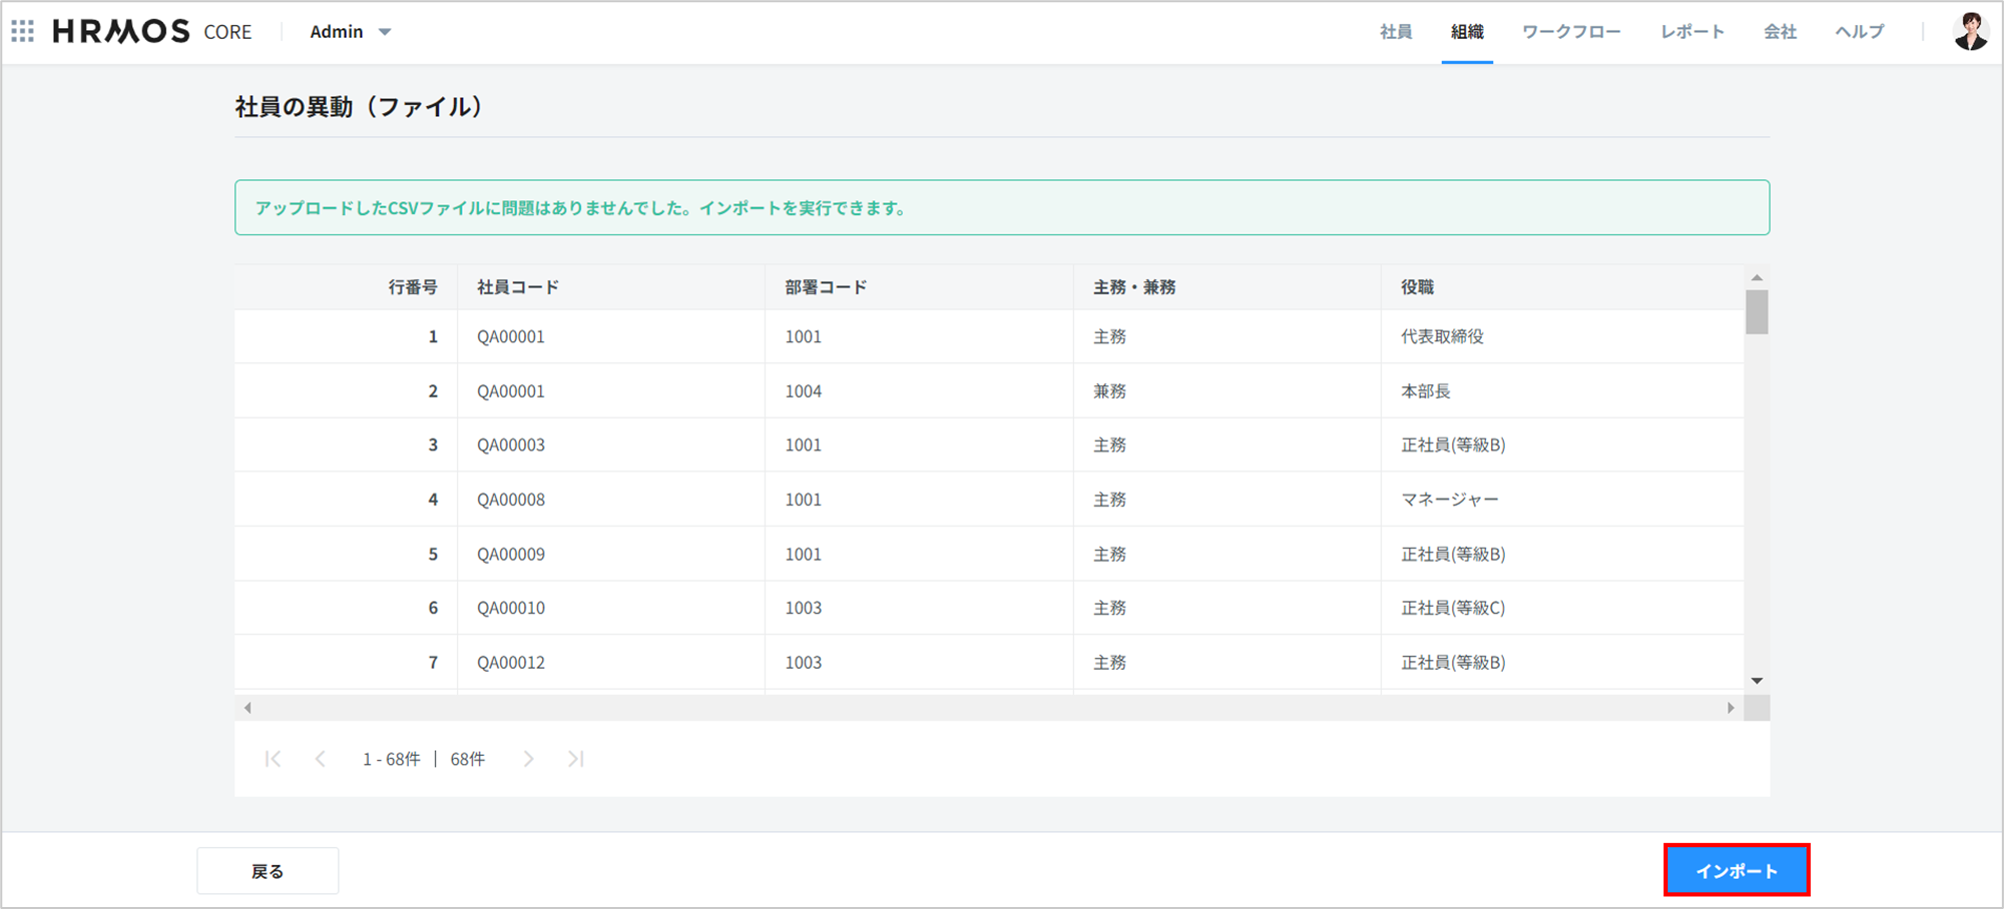Jump to the last page of results
2004x909 pixels.
click(576, 759)
